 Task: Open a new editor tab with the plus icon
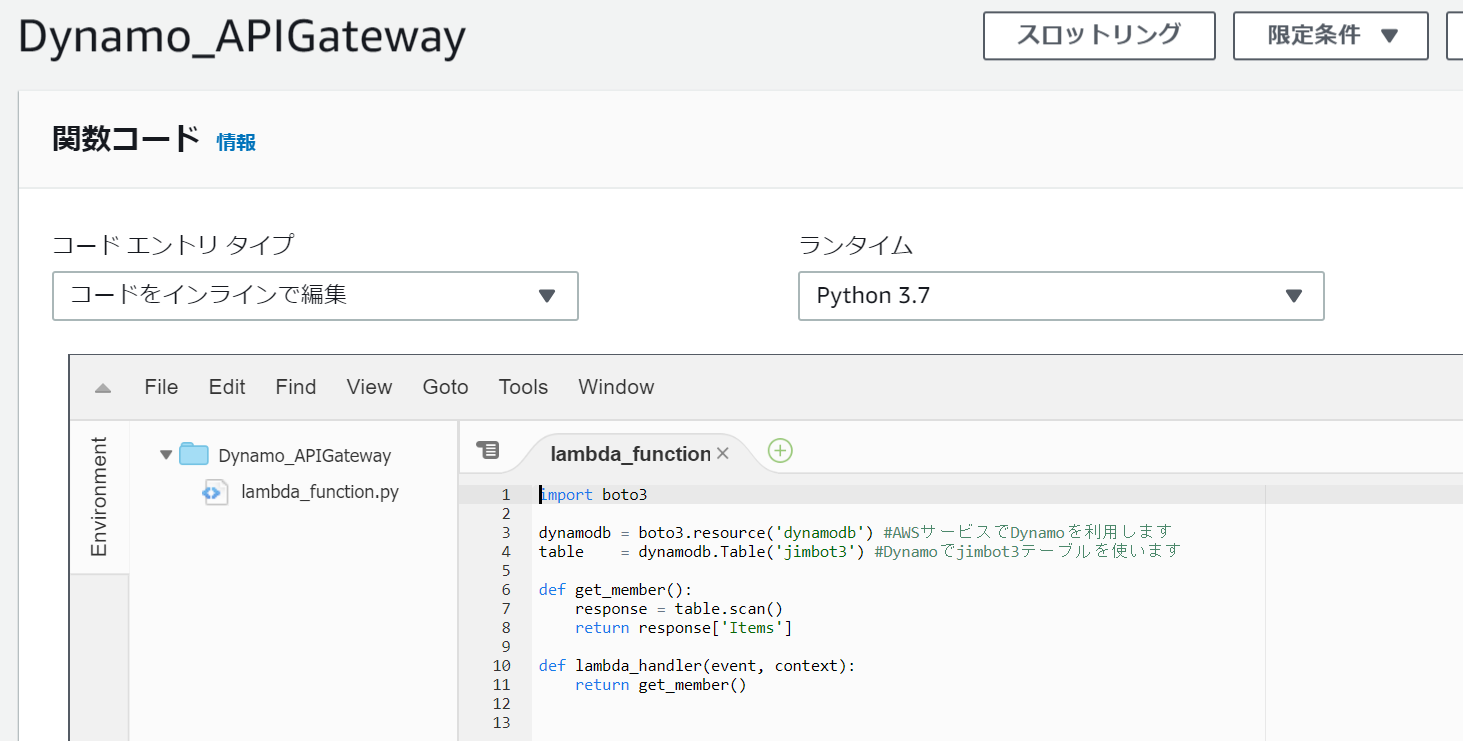(780, 451)
